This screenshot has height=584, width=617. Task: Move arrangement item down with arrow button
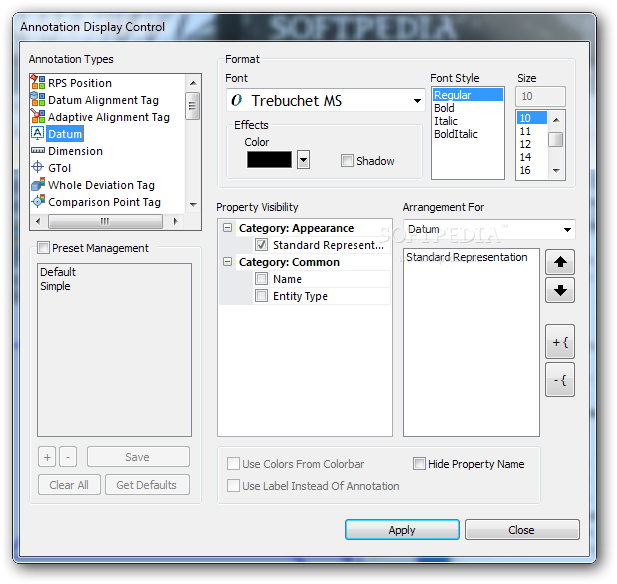560,290
